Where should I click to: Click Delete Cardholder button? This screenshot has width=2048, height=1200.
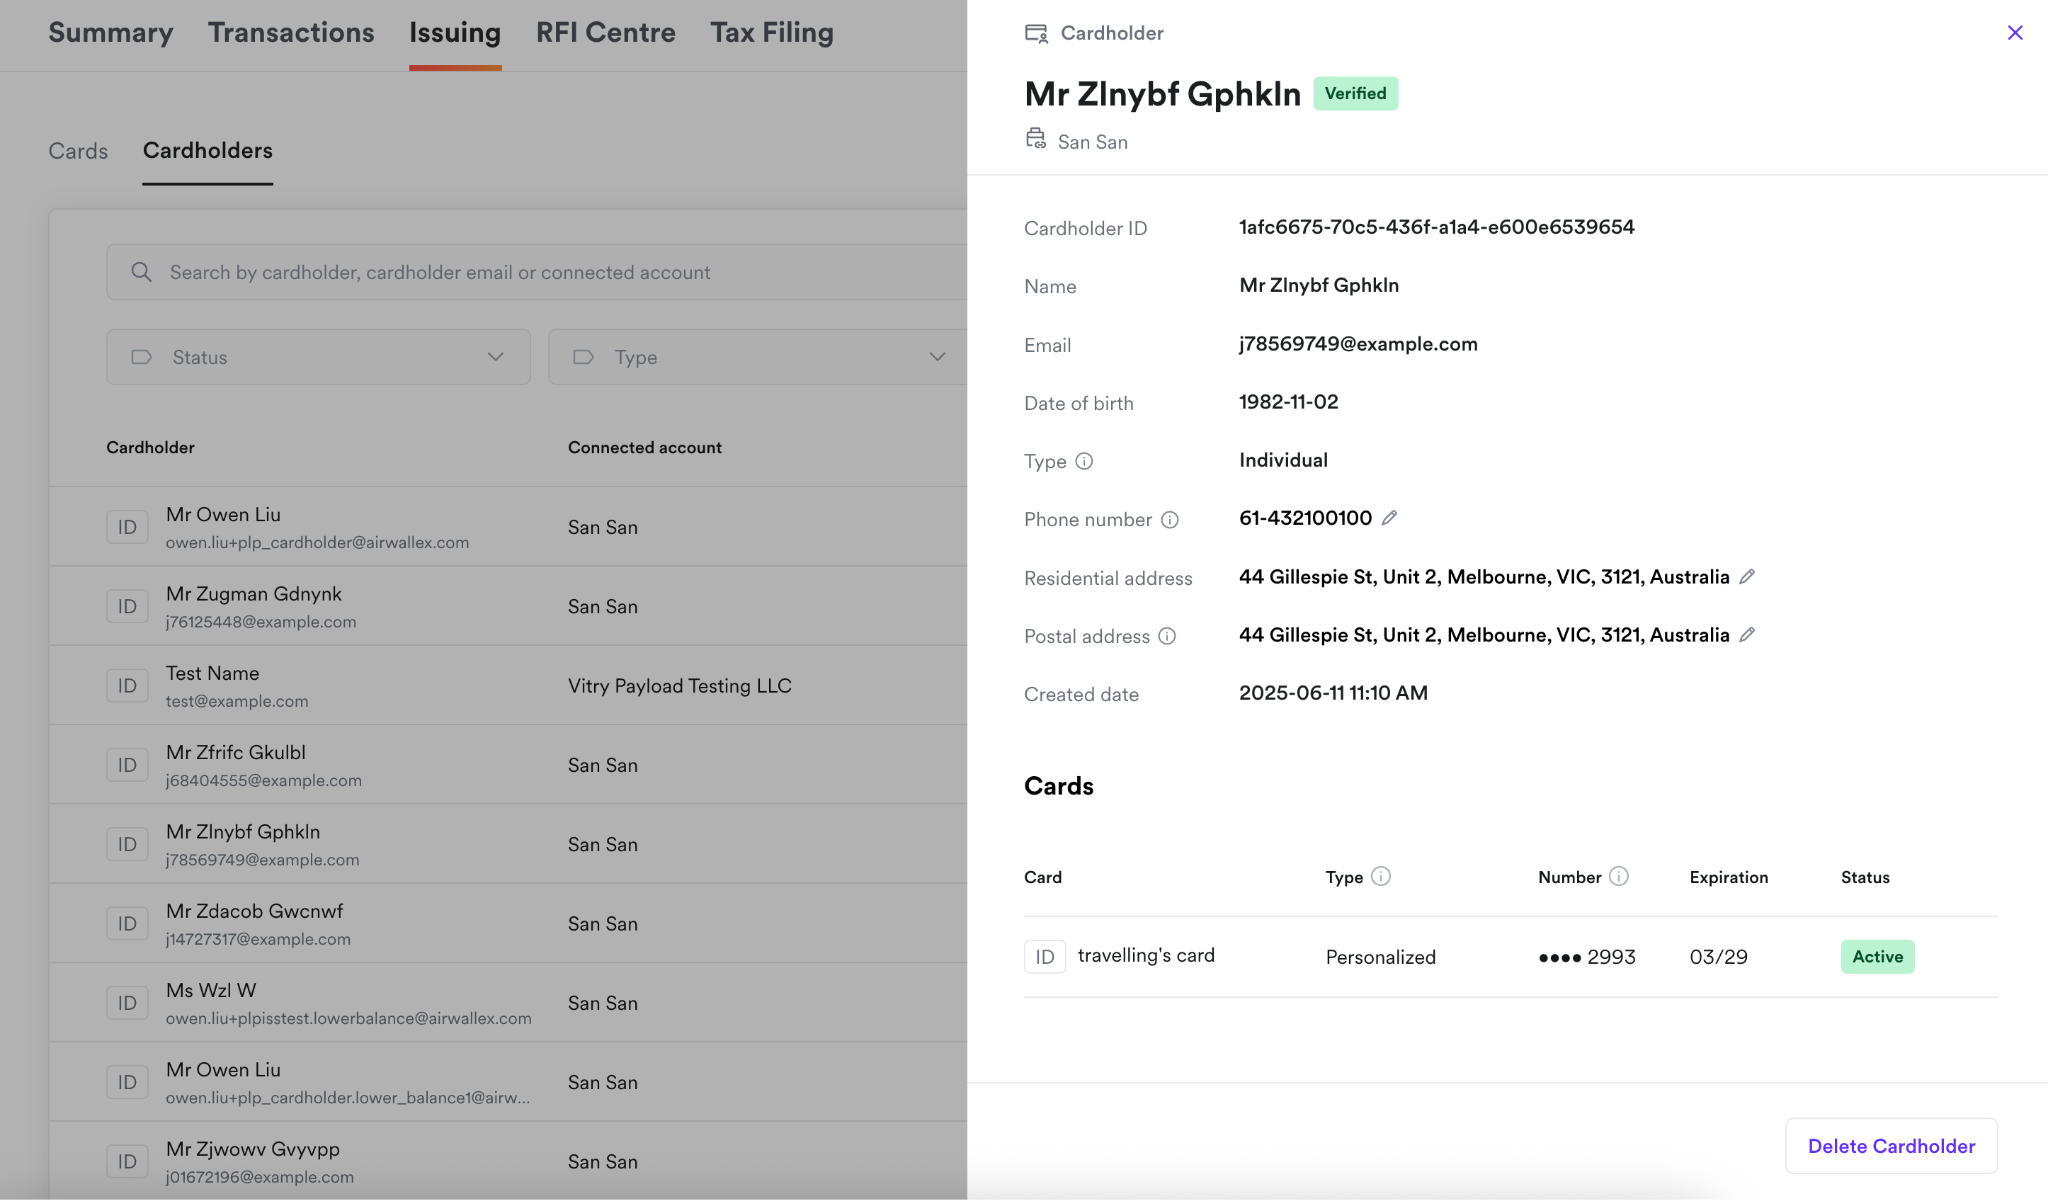1890,1146
